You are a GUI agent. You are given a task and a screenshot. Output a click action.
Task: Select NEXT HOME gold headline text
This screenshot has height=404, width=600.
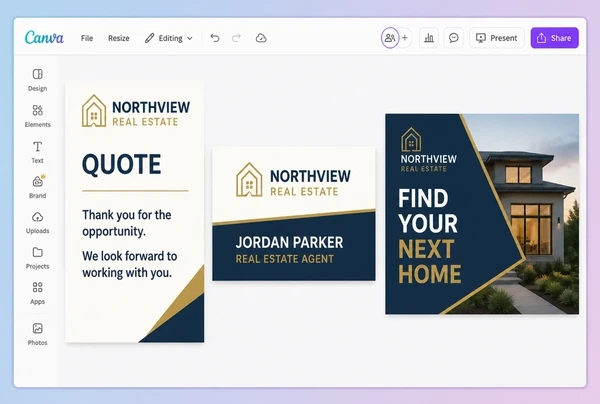(429, 262)
